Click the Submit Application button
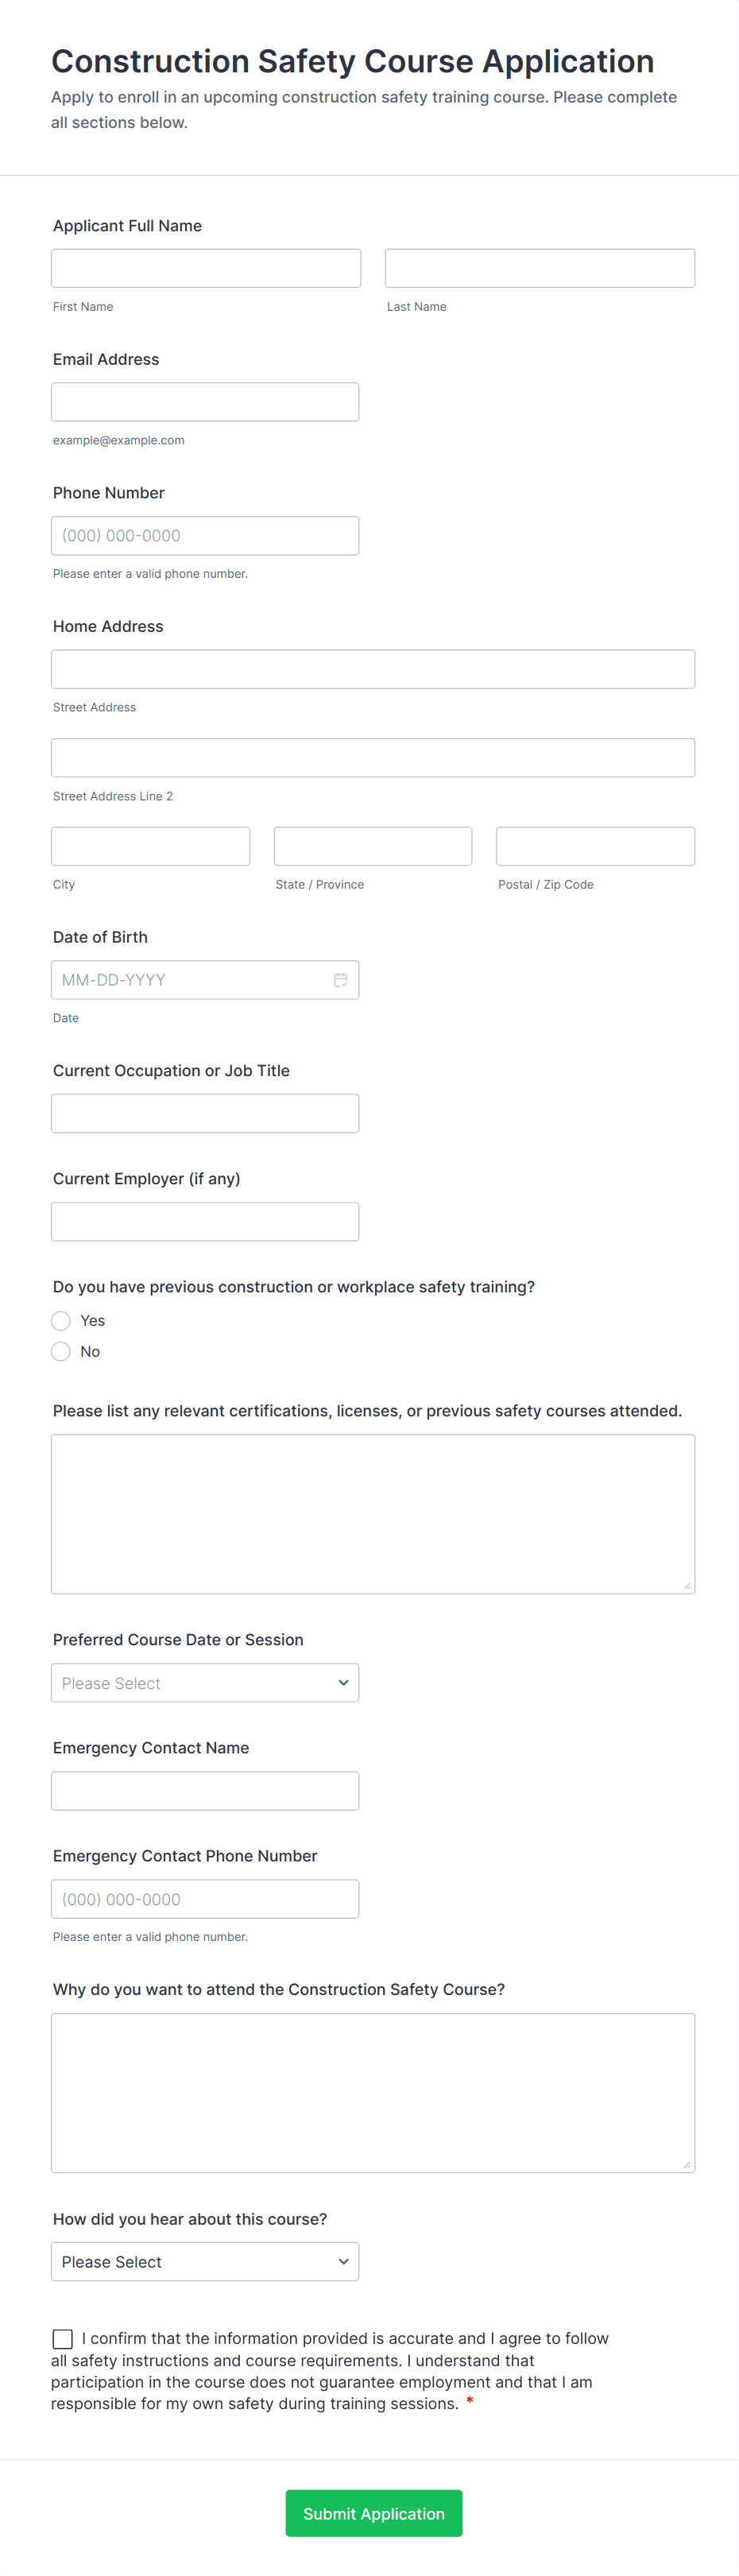This screenshot has width=739, height=2576. 373,2512
